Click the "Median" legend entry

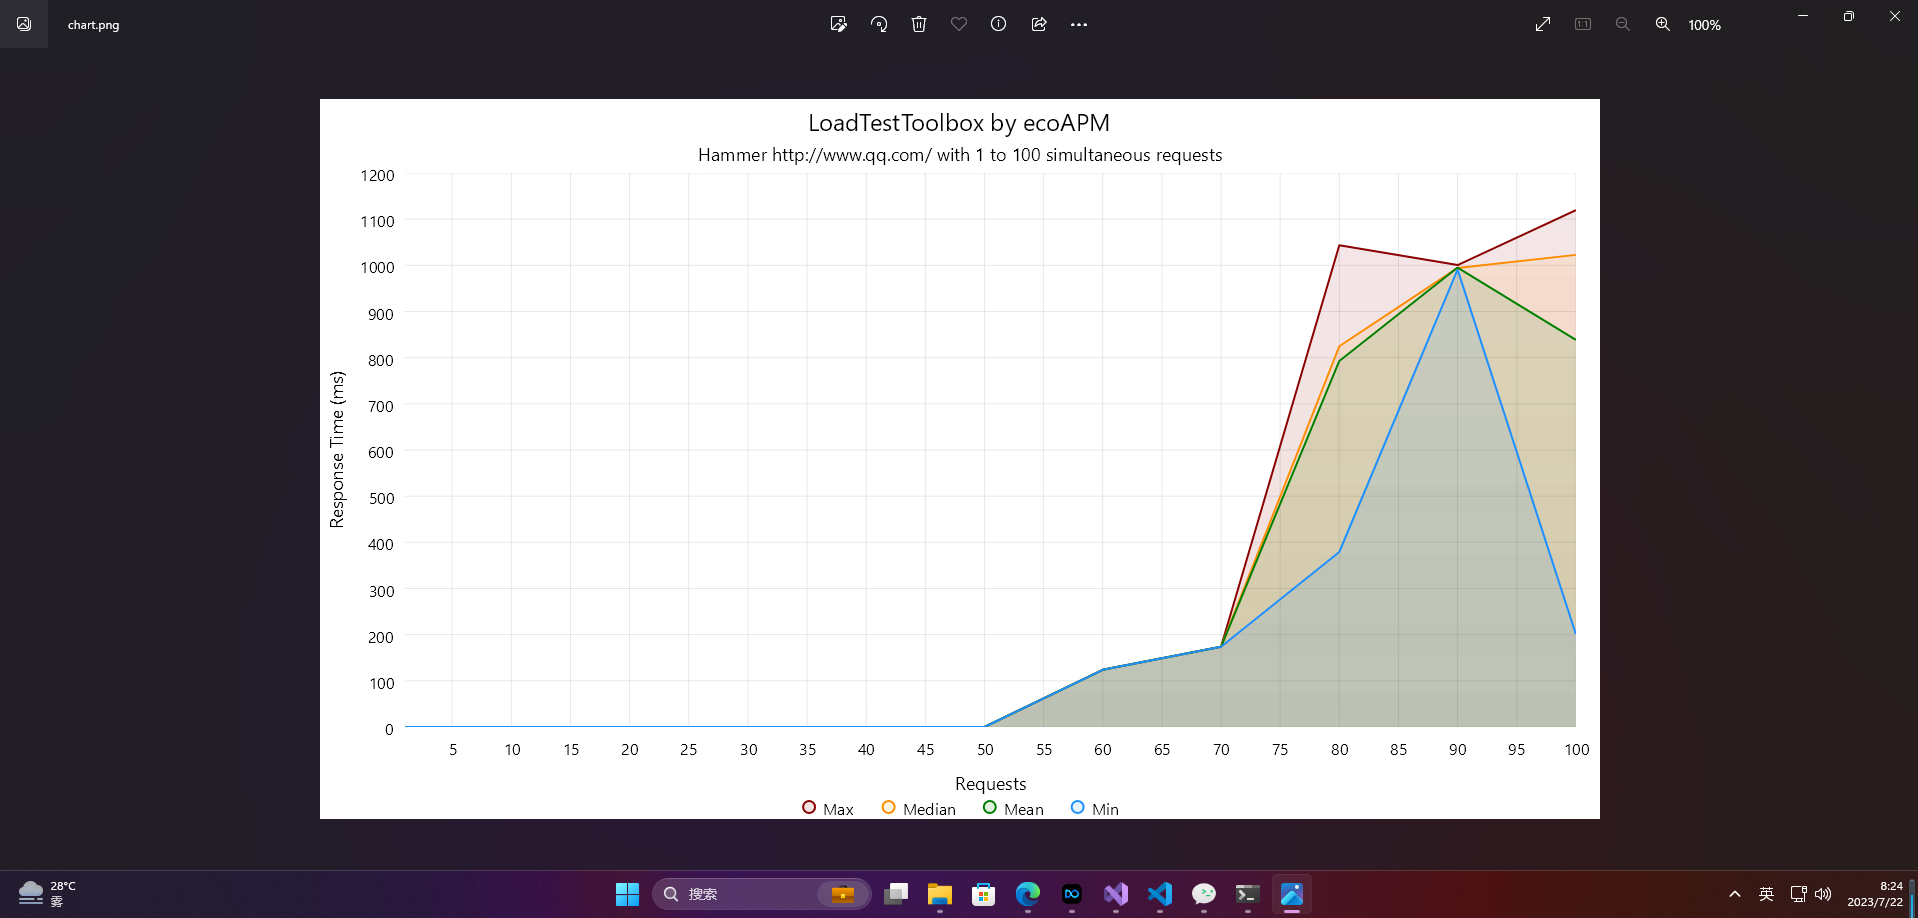tap(919, 809)
